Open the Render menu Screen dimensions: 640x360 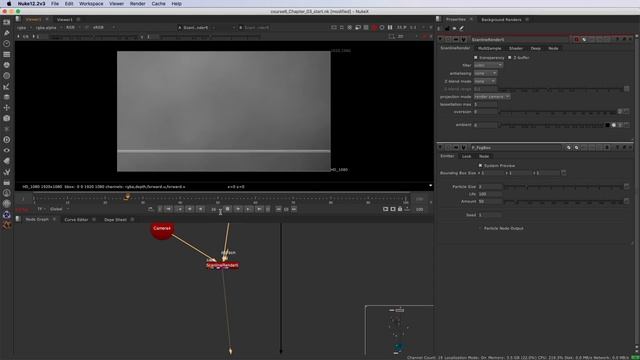click(x=138, y=4)
